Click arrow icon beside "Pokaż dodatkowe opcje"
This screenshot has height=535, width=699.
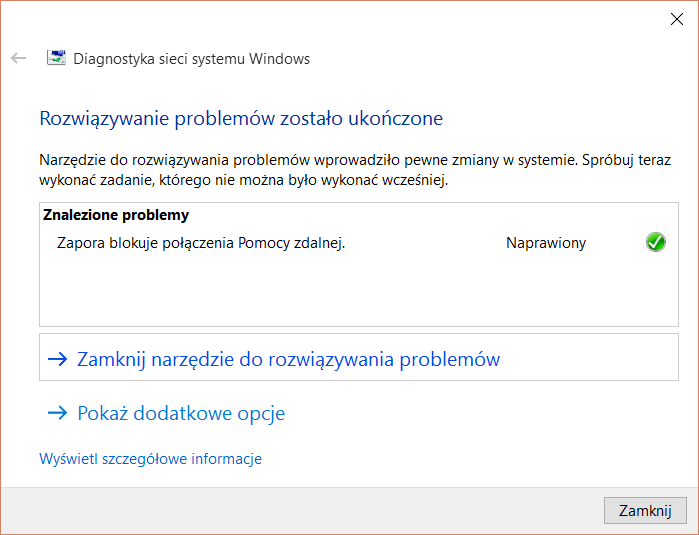click(x=57, y=413)
